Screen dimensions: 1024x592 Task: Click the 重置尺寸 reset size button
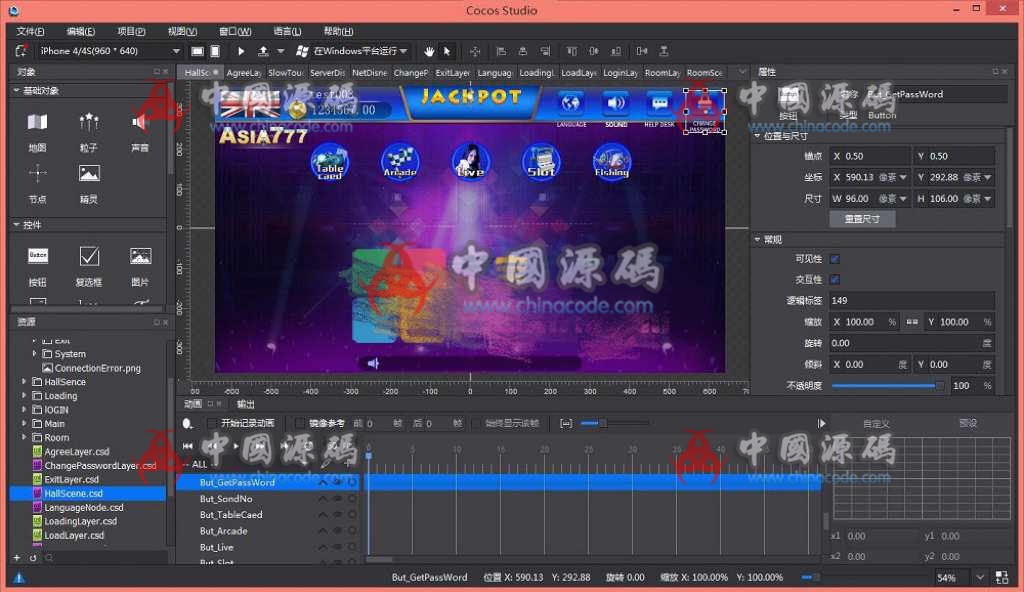pyautogui.click(x=862, y=219)
